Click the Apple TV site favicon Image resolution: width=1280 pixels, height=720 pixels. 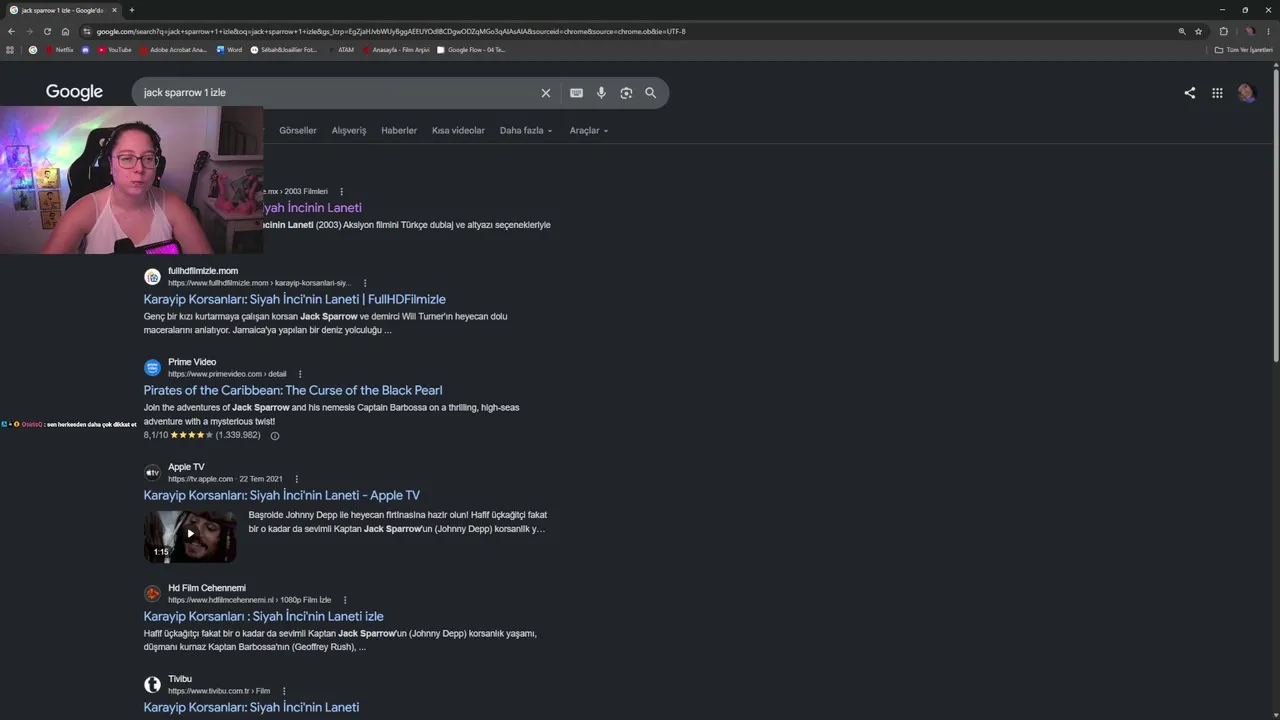[x=152, y=473]
